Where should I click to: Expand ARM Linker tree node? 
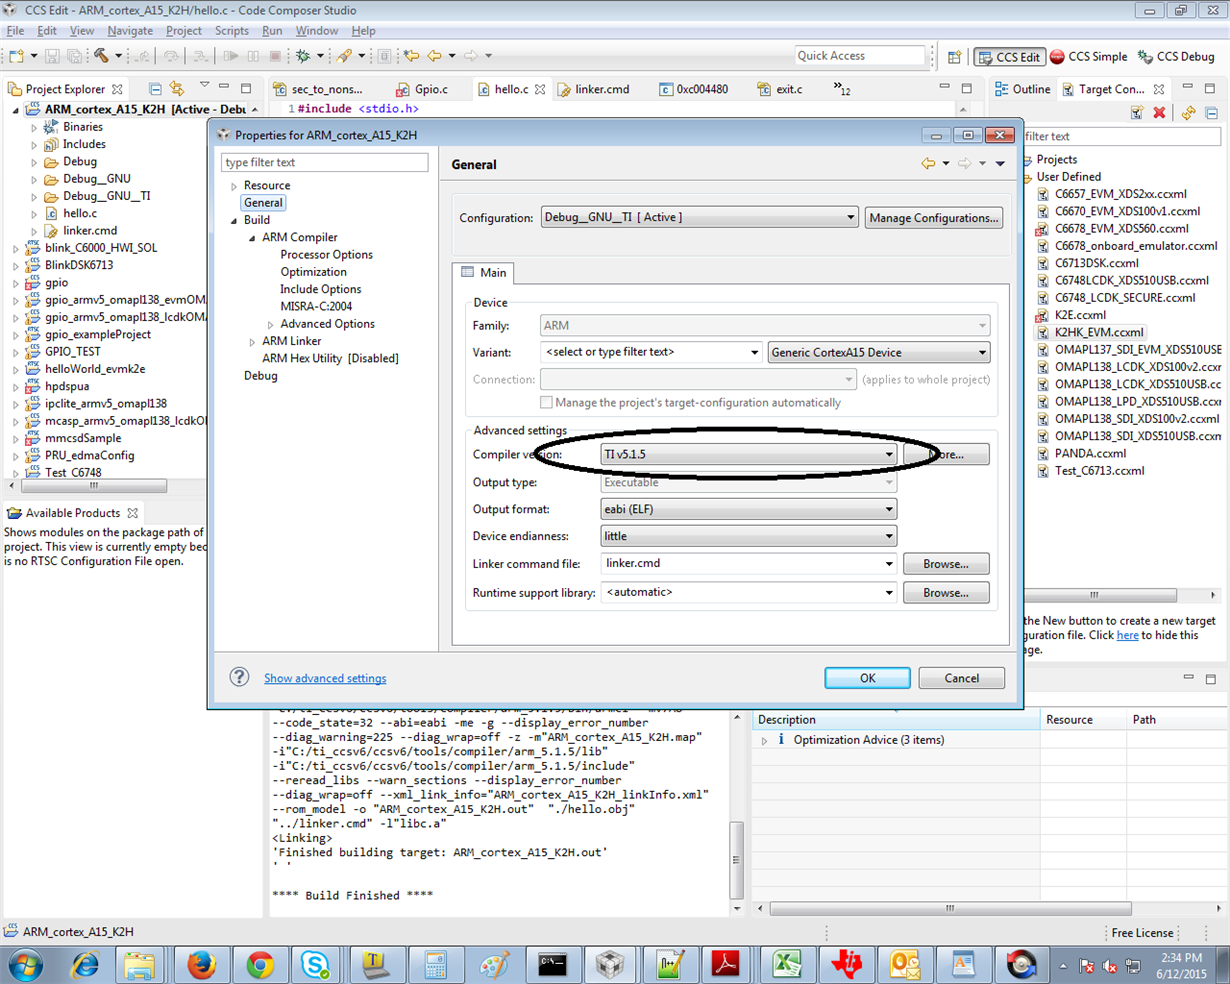pos(252,342)
